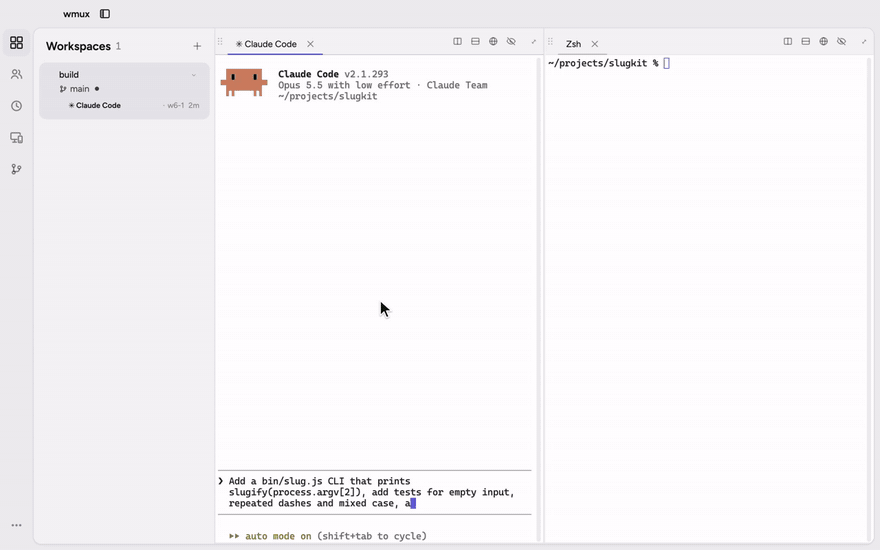This screenshot has height=550, width=880.
Task: Split Zsh pane horizontally
Action: (806, 42)
